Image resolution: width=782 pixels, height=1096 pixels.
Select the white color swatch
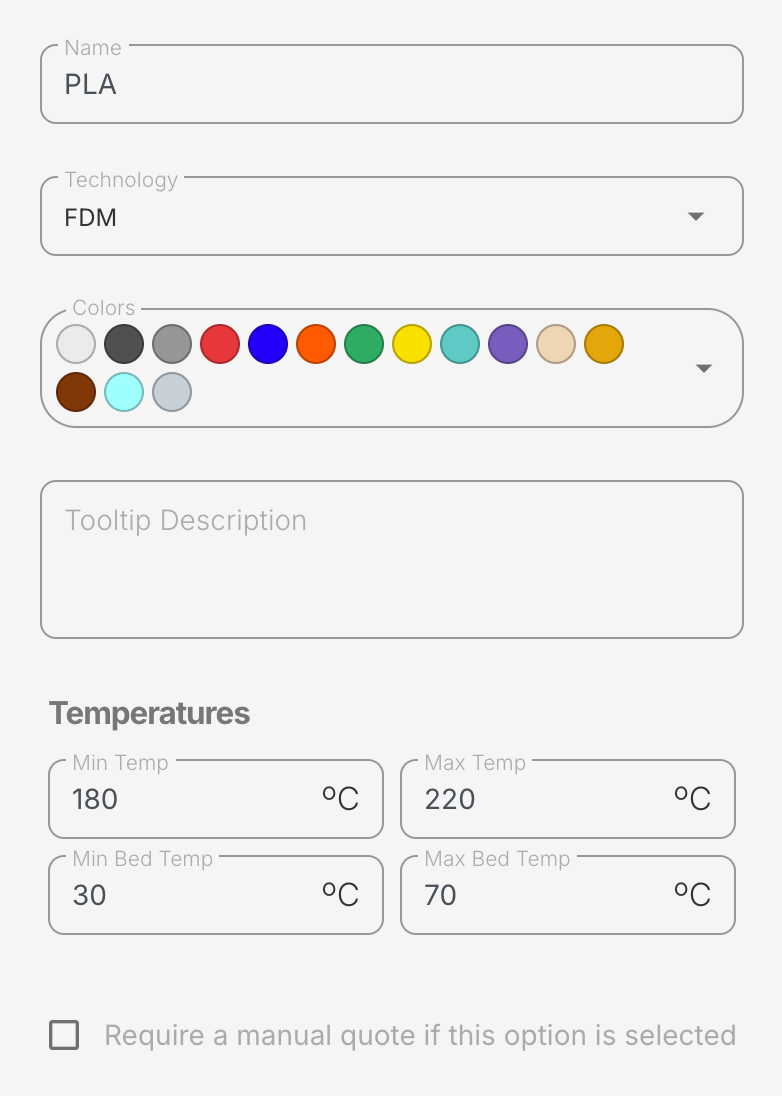tap(76, 344)
